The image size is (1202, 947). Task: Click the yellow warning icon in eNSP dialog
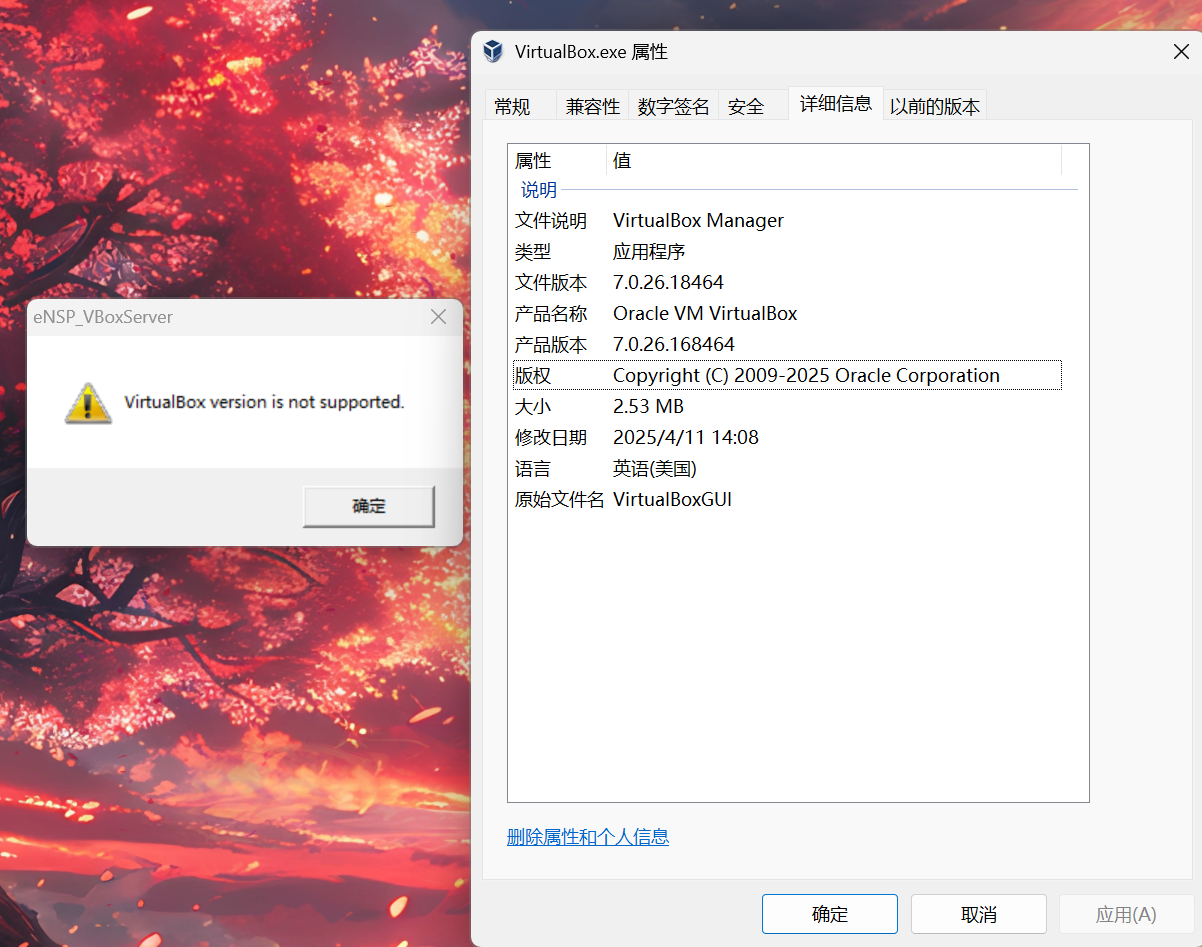tap(88, 403)
